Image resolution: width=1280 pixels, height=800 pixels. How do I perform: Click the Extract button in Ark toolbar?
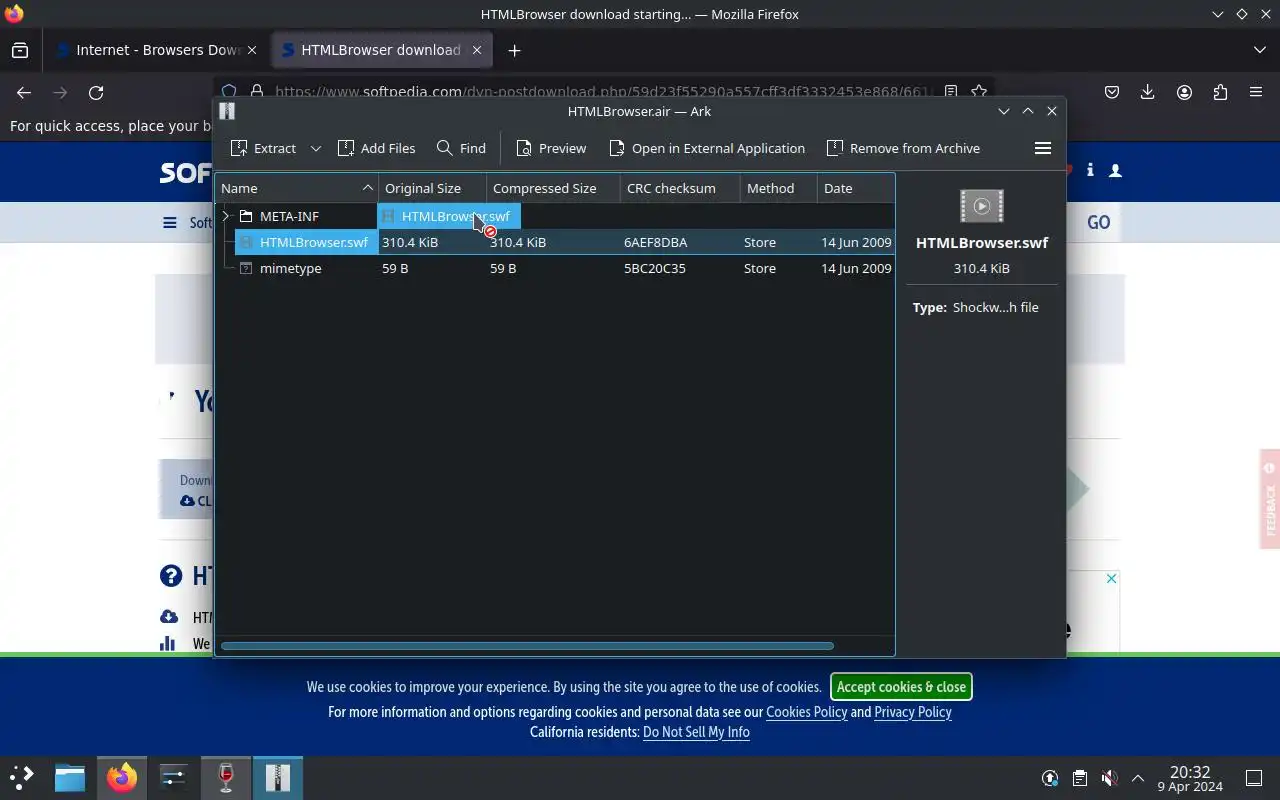point(263,148)
